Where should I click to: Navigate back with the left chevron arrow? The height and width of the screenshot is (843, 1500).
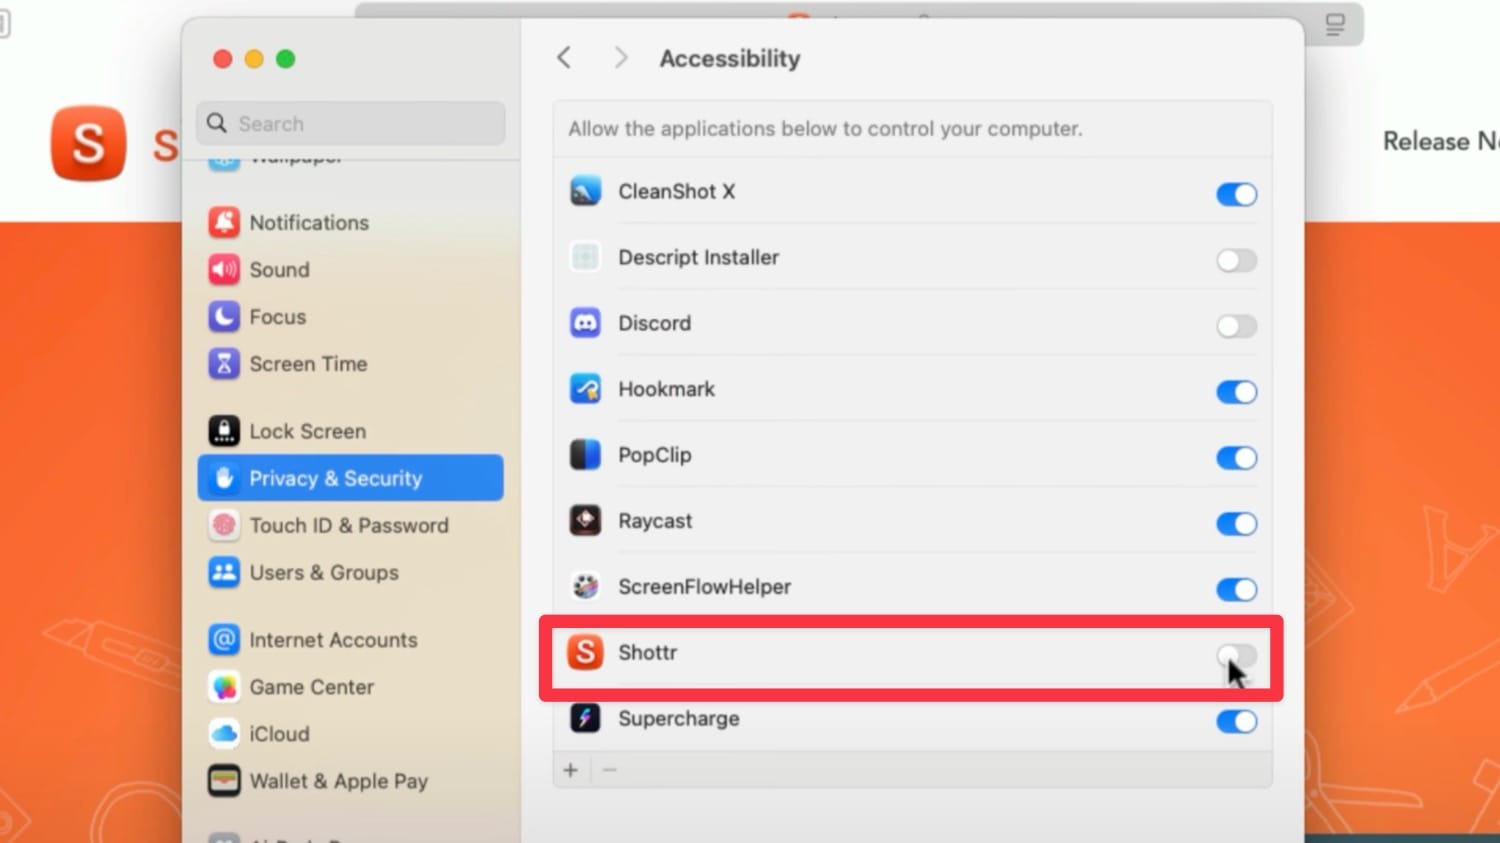pyautogui.click(x=564, y=58)
